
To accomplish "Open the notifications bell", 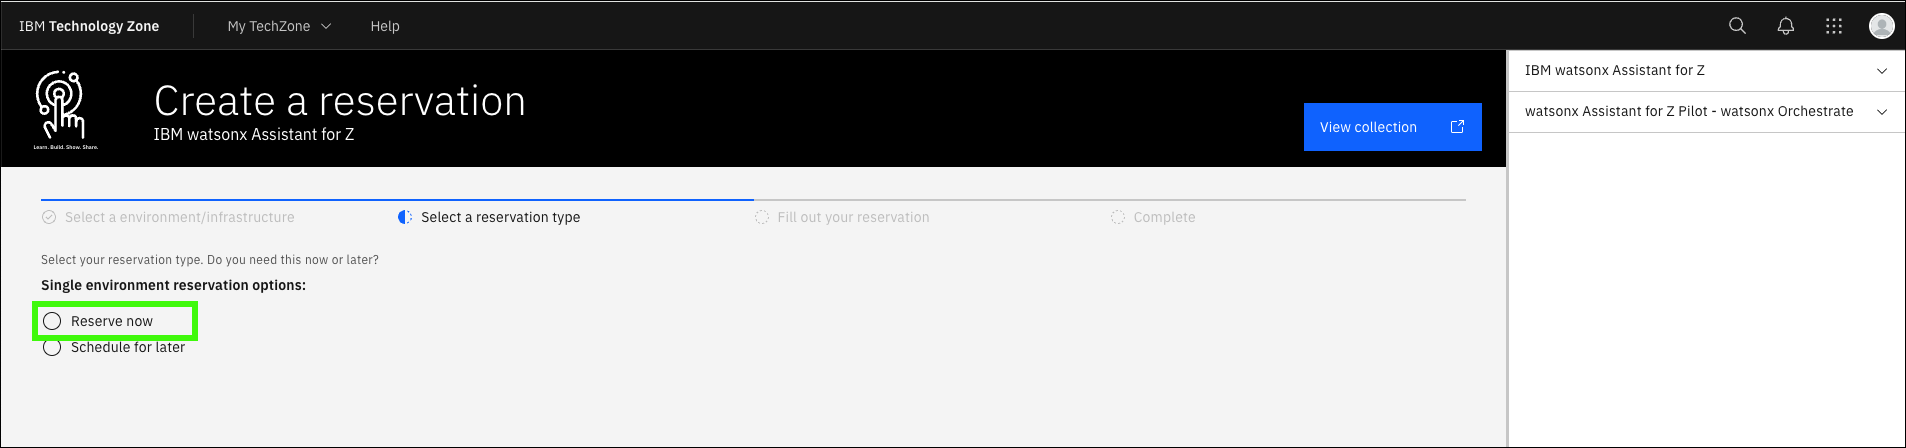I will (1786, 26).
